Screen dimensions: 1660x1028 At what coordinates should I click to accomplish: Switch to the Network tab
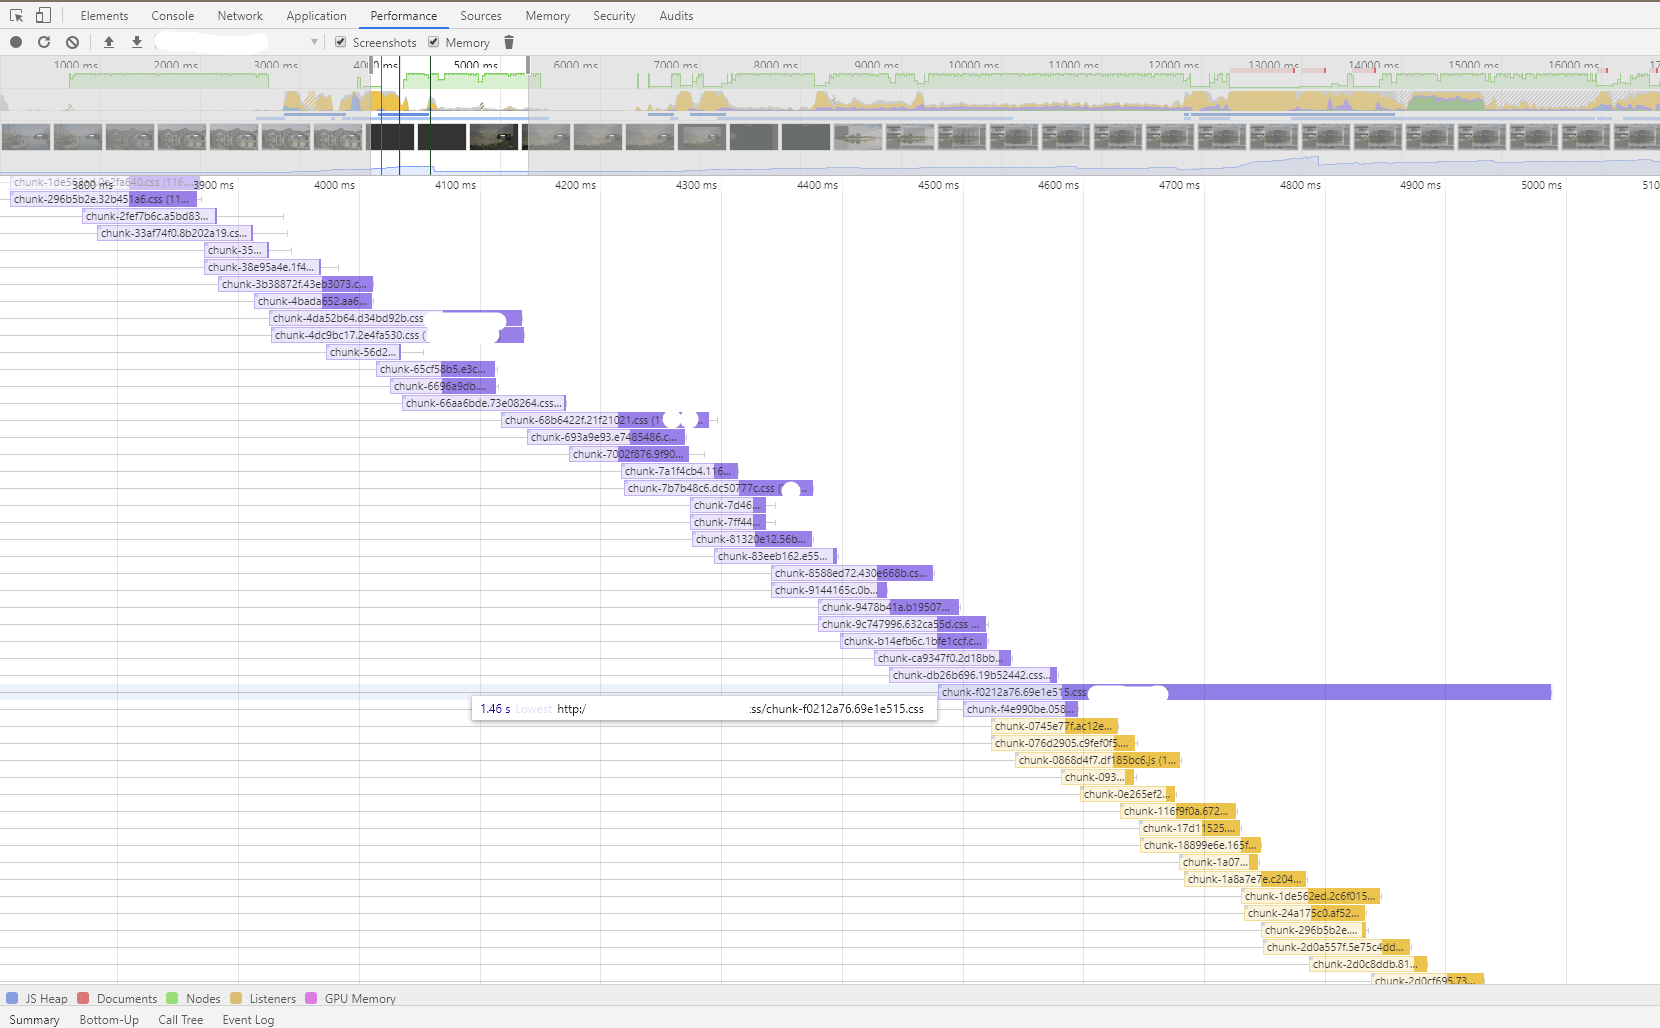(240, 15)
